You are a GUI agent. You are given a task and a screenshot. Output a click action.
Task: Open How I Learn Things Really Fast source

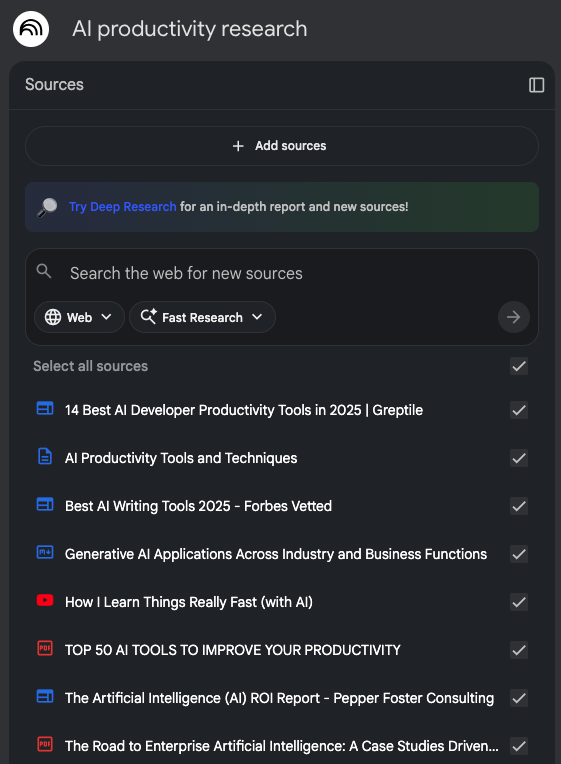tap(189, 602)
